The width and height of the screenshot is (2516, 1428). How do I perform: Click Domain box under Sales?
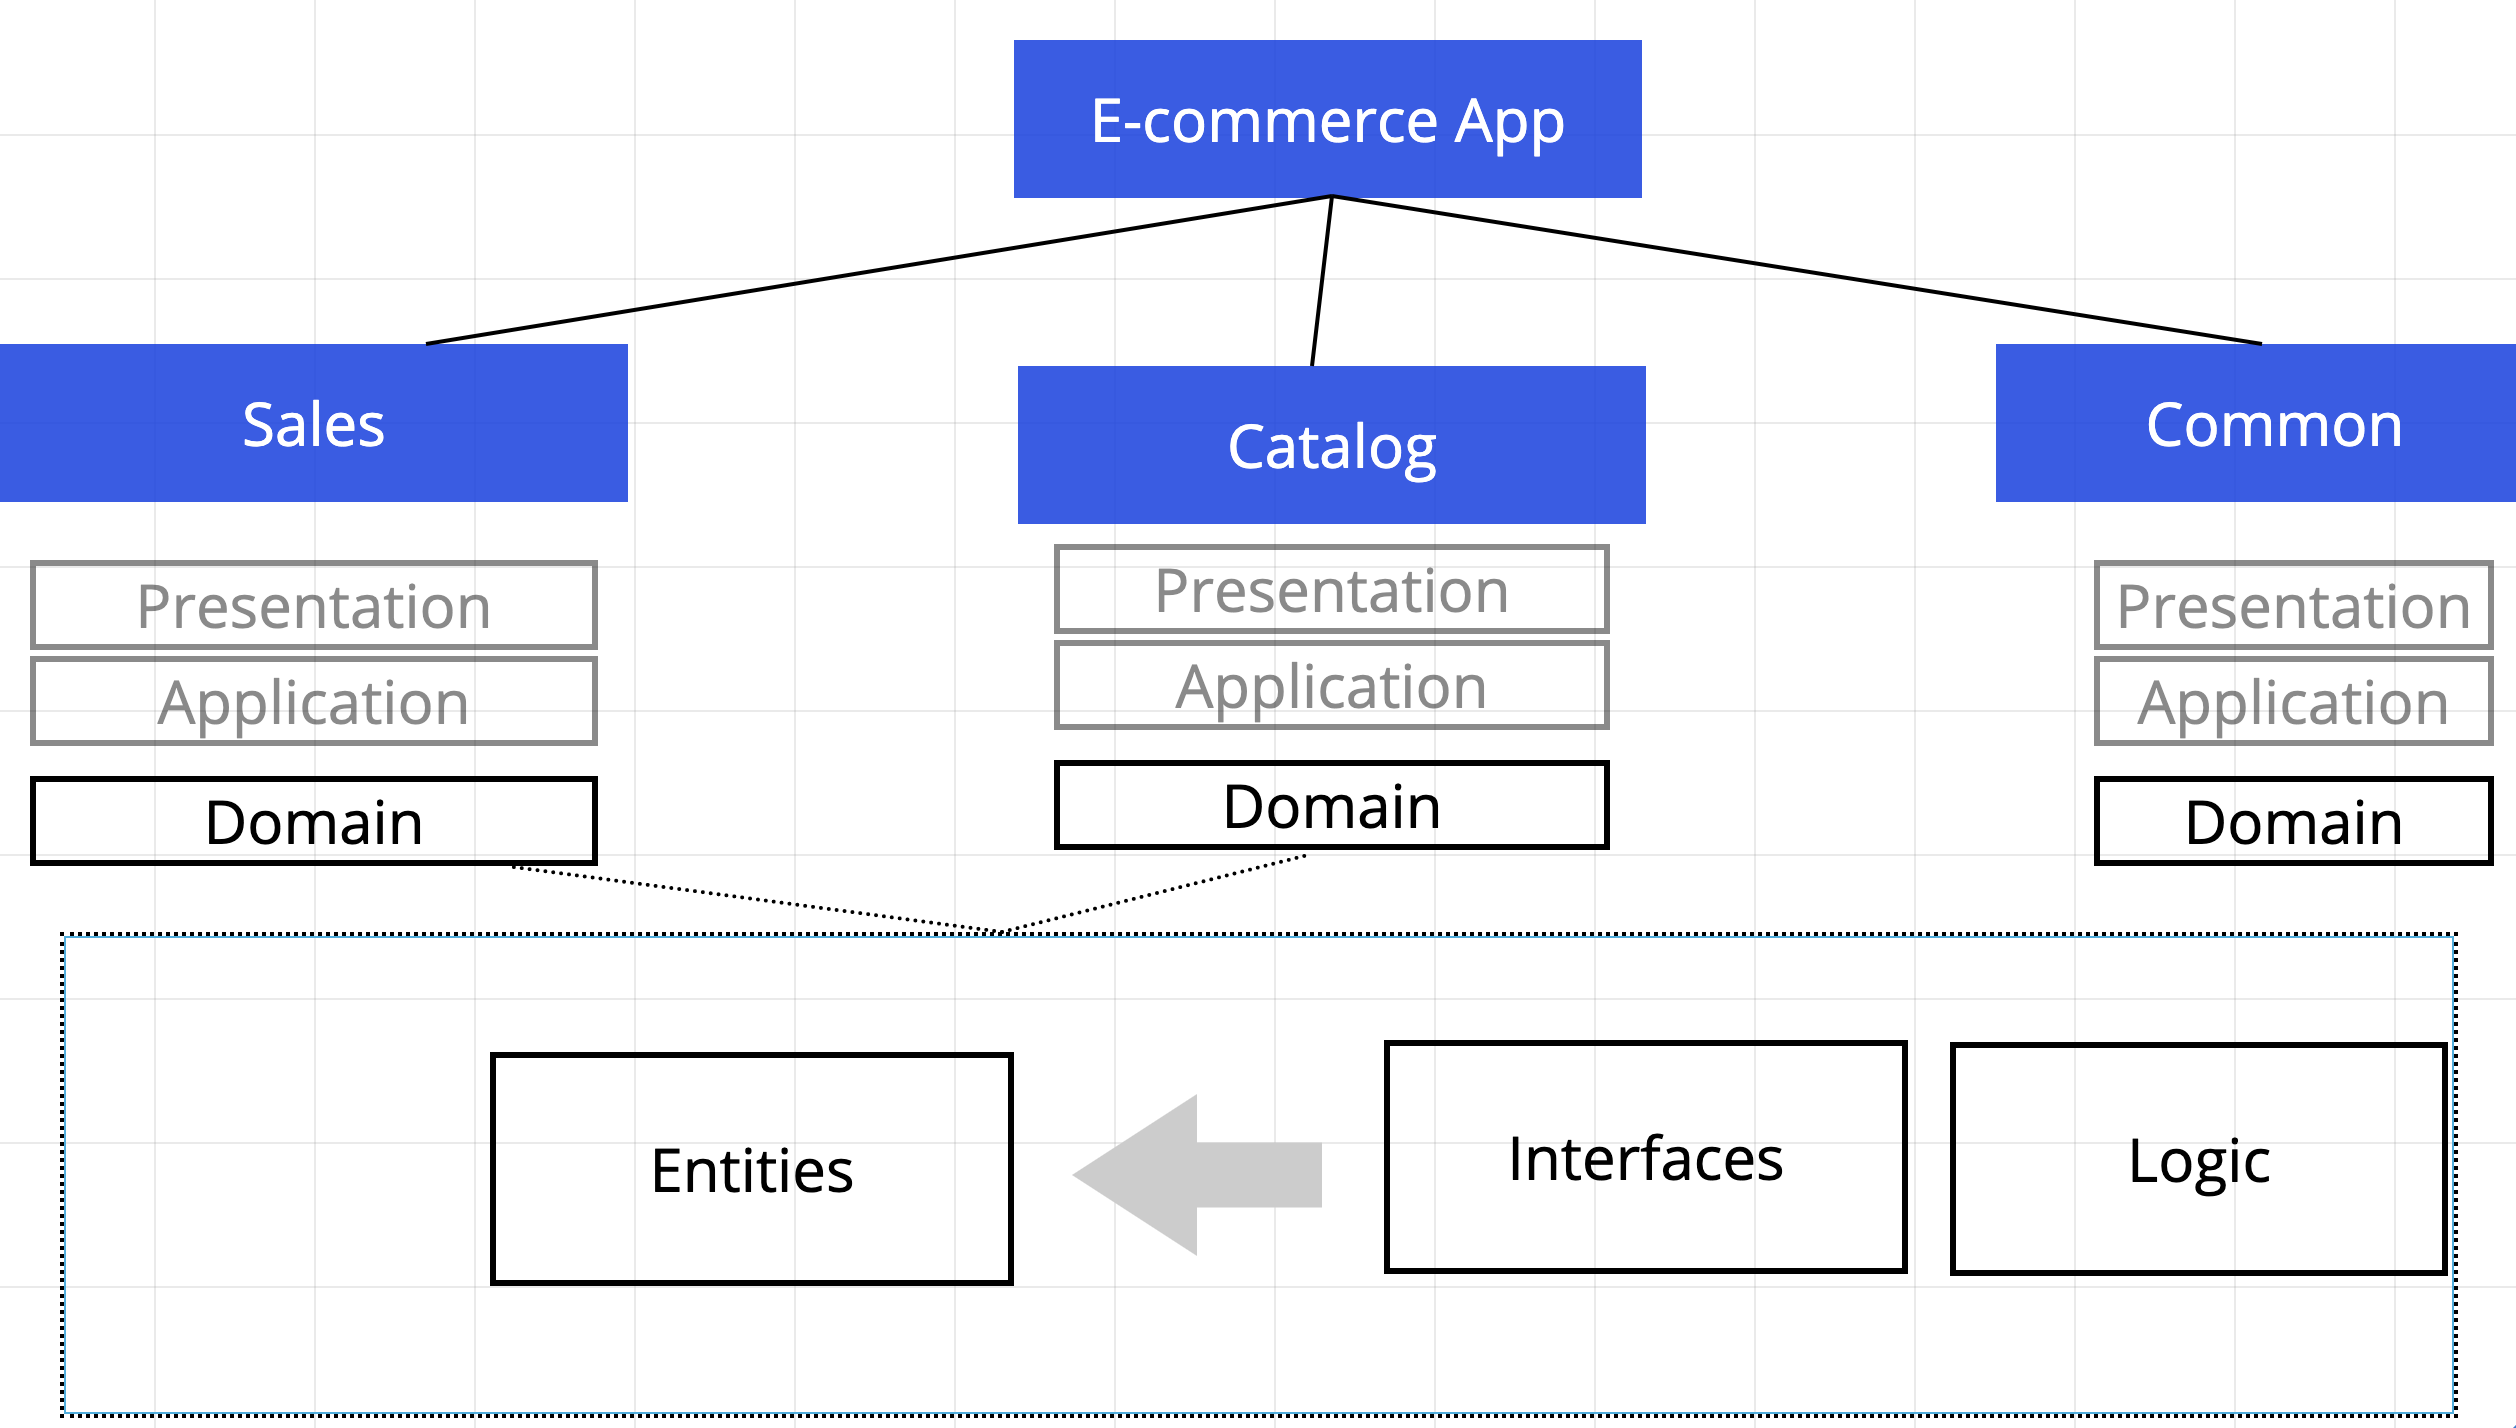313,821
